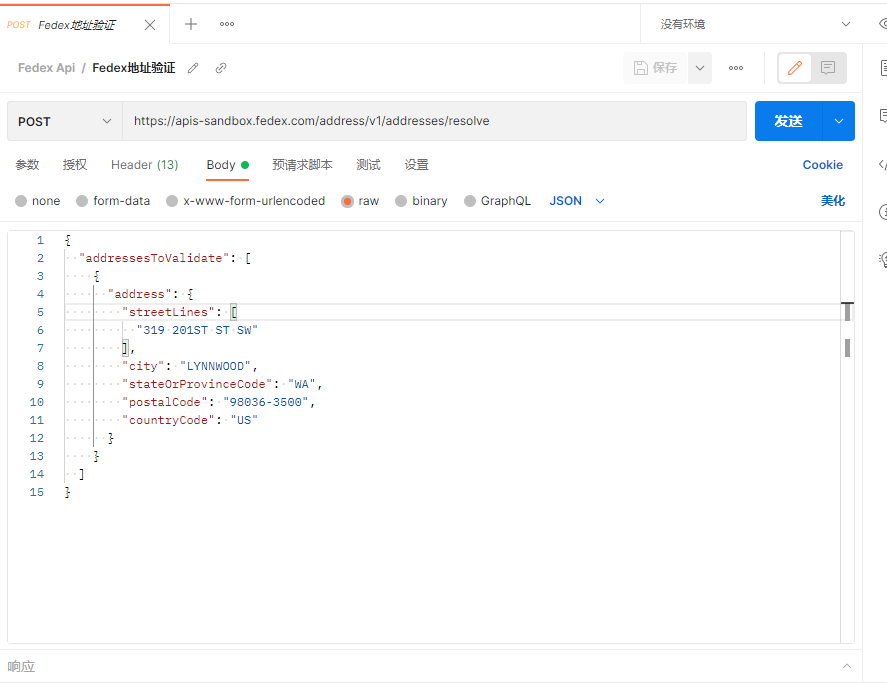Open documentation icon in right sidebar

883,68
